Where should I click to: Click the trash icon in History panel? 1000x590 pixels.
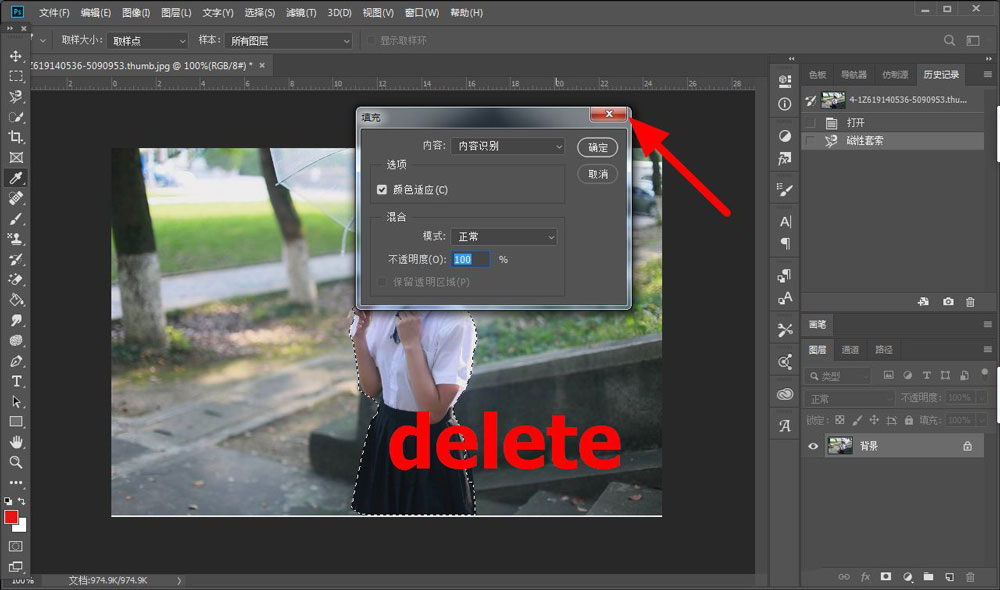969,302
